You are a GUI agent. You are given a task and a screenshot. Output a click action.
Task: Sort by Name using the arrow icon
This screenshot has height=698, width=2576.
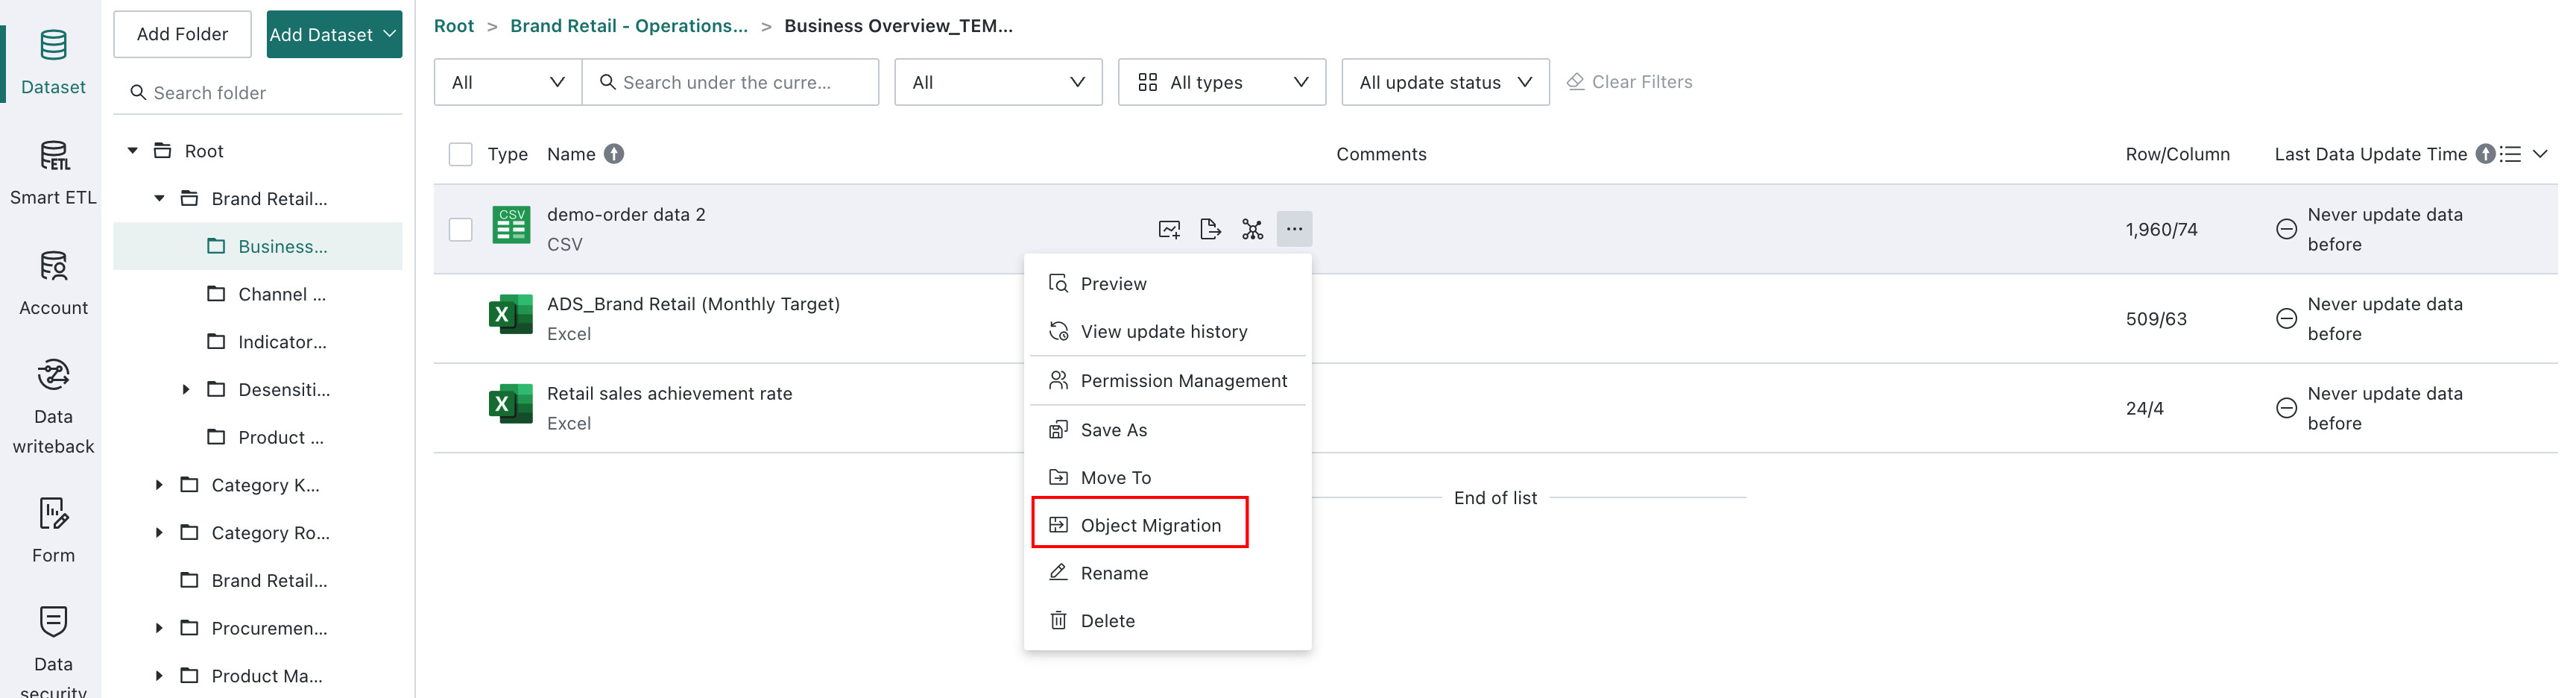click(x=614, y=154)
